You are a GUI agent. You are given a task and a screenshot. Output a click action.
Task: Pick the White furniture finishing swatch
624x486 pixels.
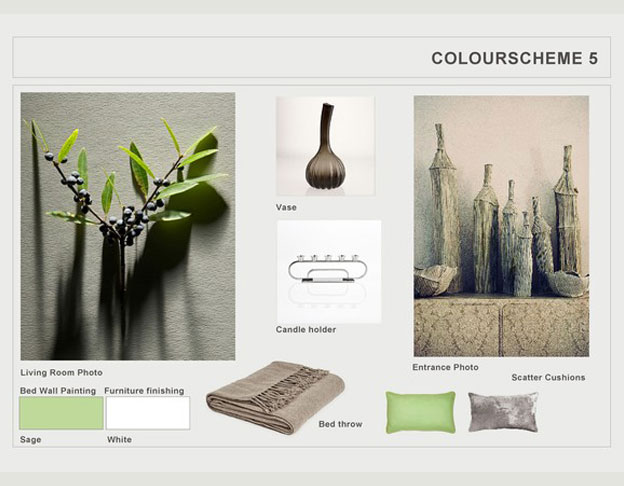coord(148,413)
